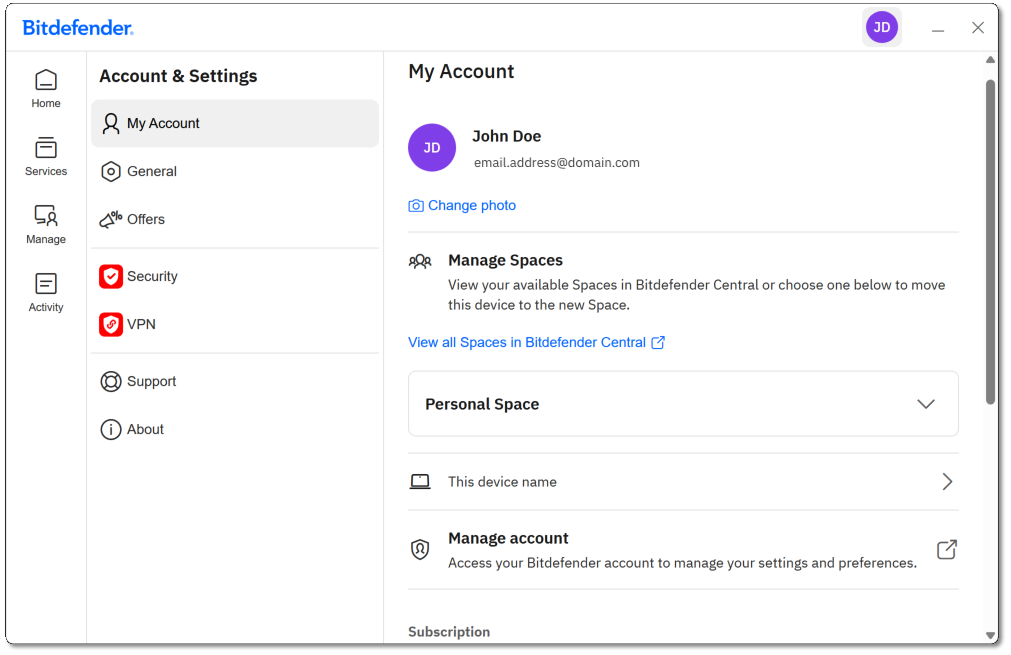The image size is (1011, 655).
Task: Click the large John Doe profile avatar
Action: (432, 148)
